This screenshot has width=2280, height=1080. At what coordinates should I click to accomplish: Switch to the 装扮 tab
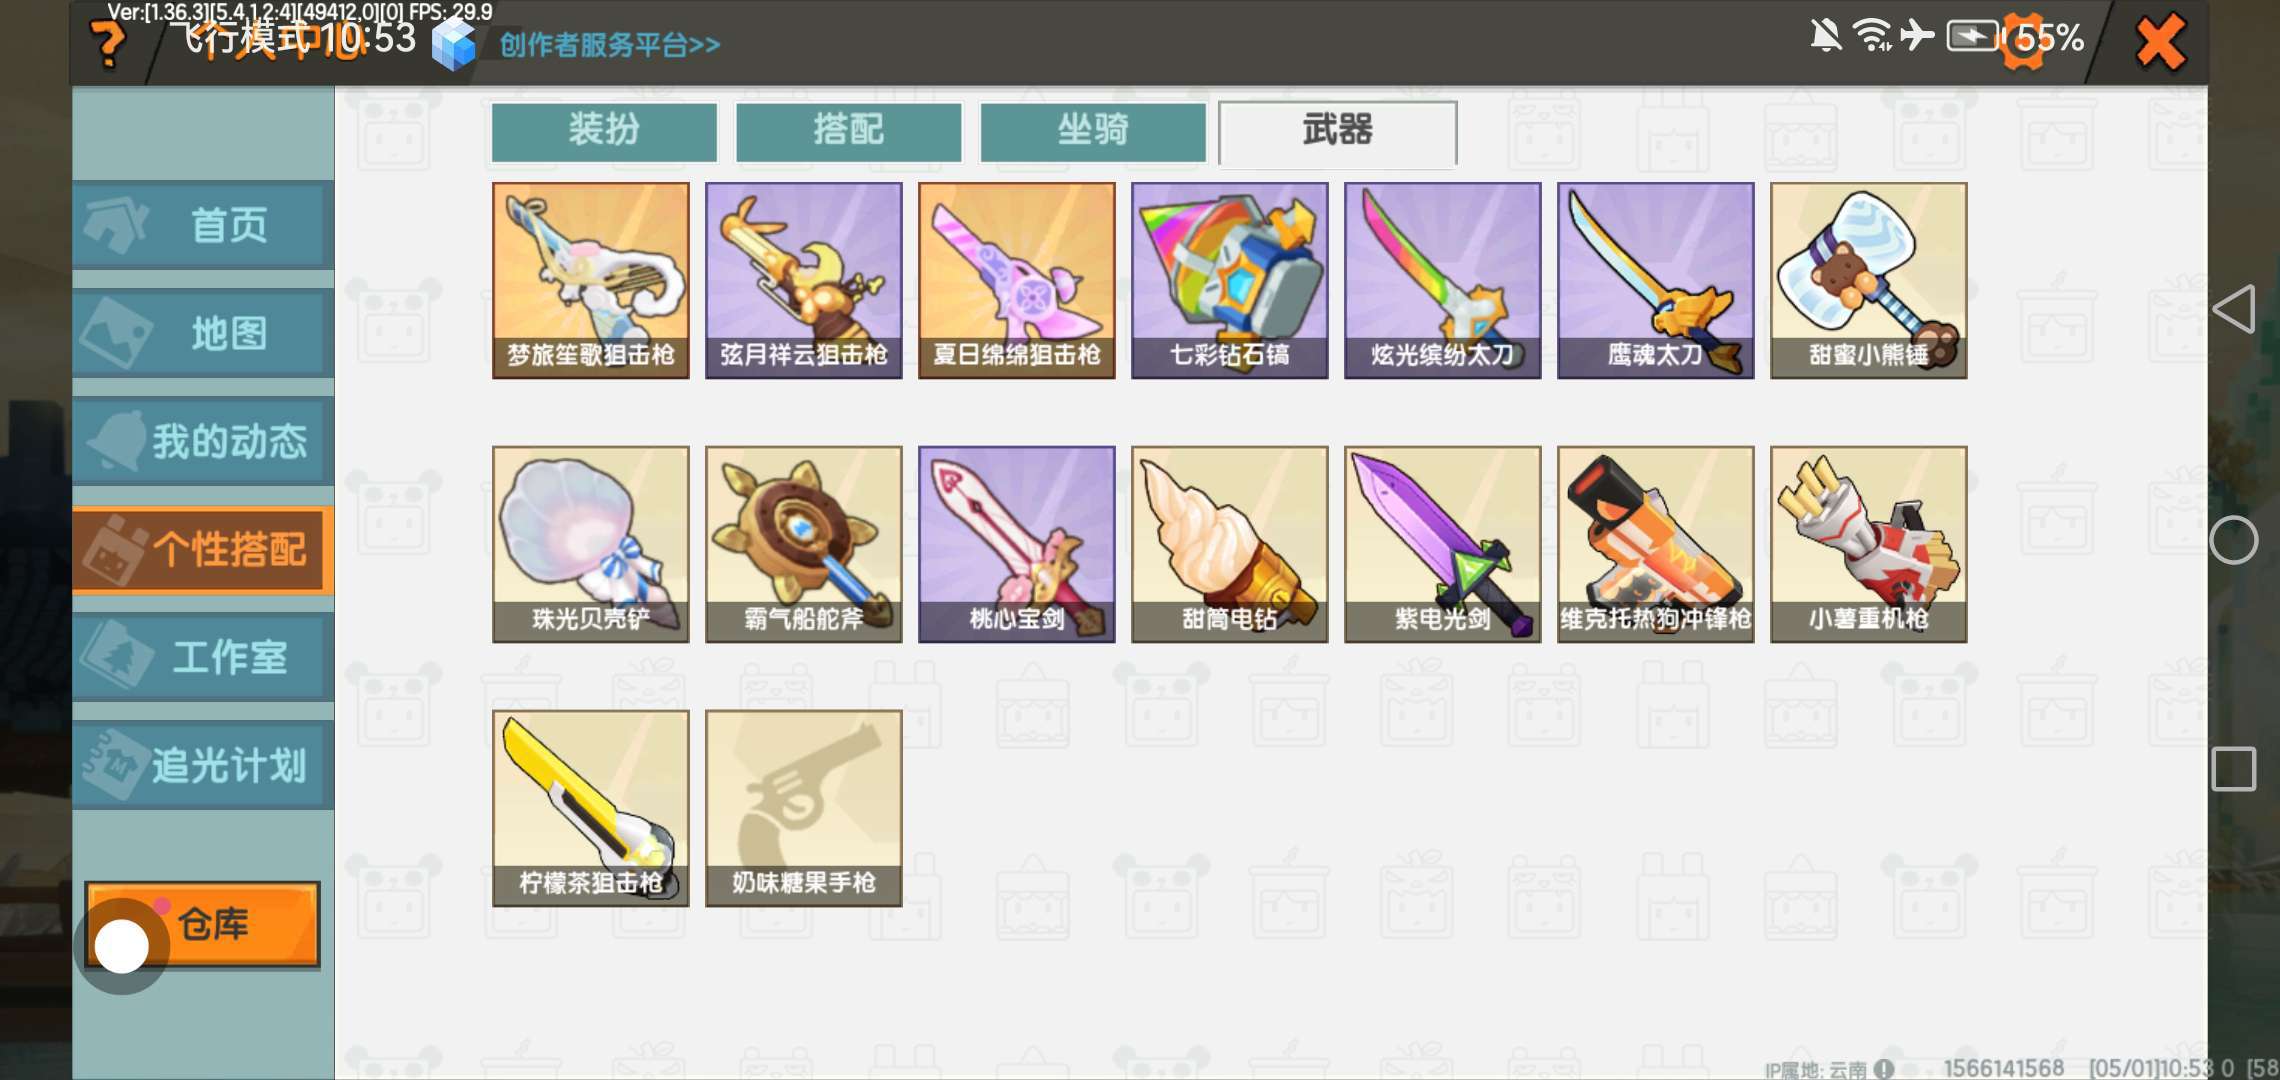click(x=604, y=131)
